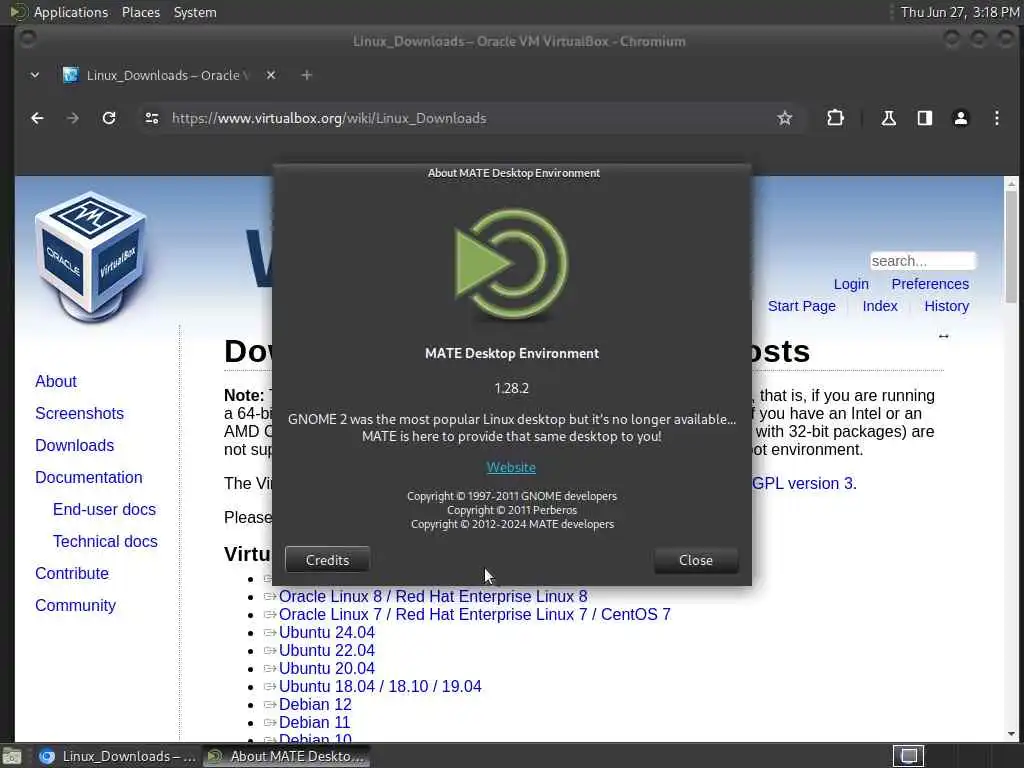
Task: Open the Preferences link
Action: pos(930,284)
